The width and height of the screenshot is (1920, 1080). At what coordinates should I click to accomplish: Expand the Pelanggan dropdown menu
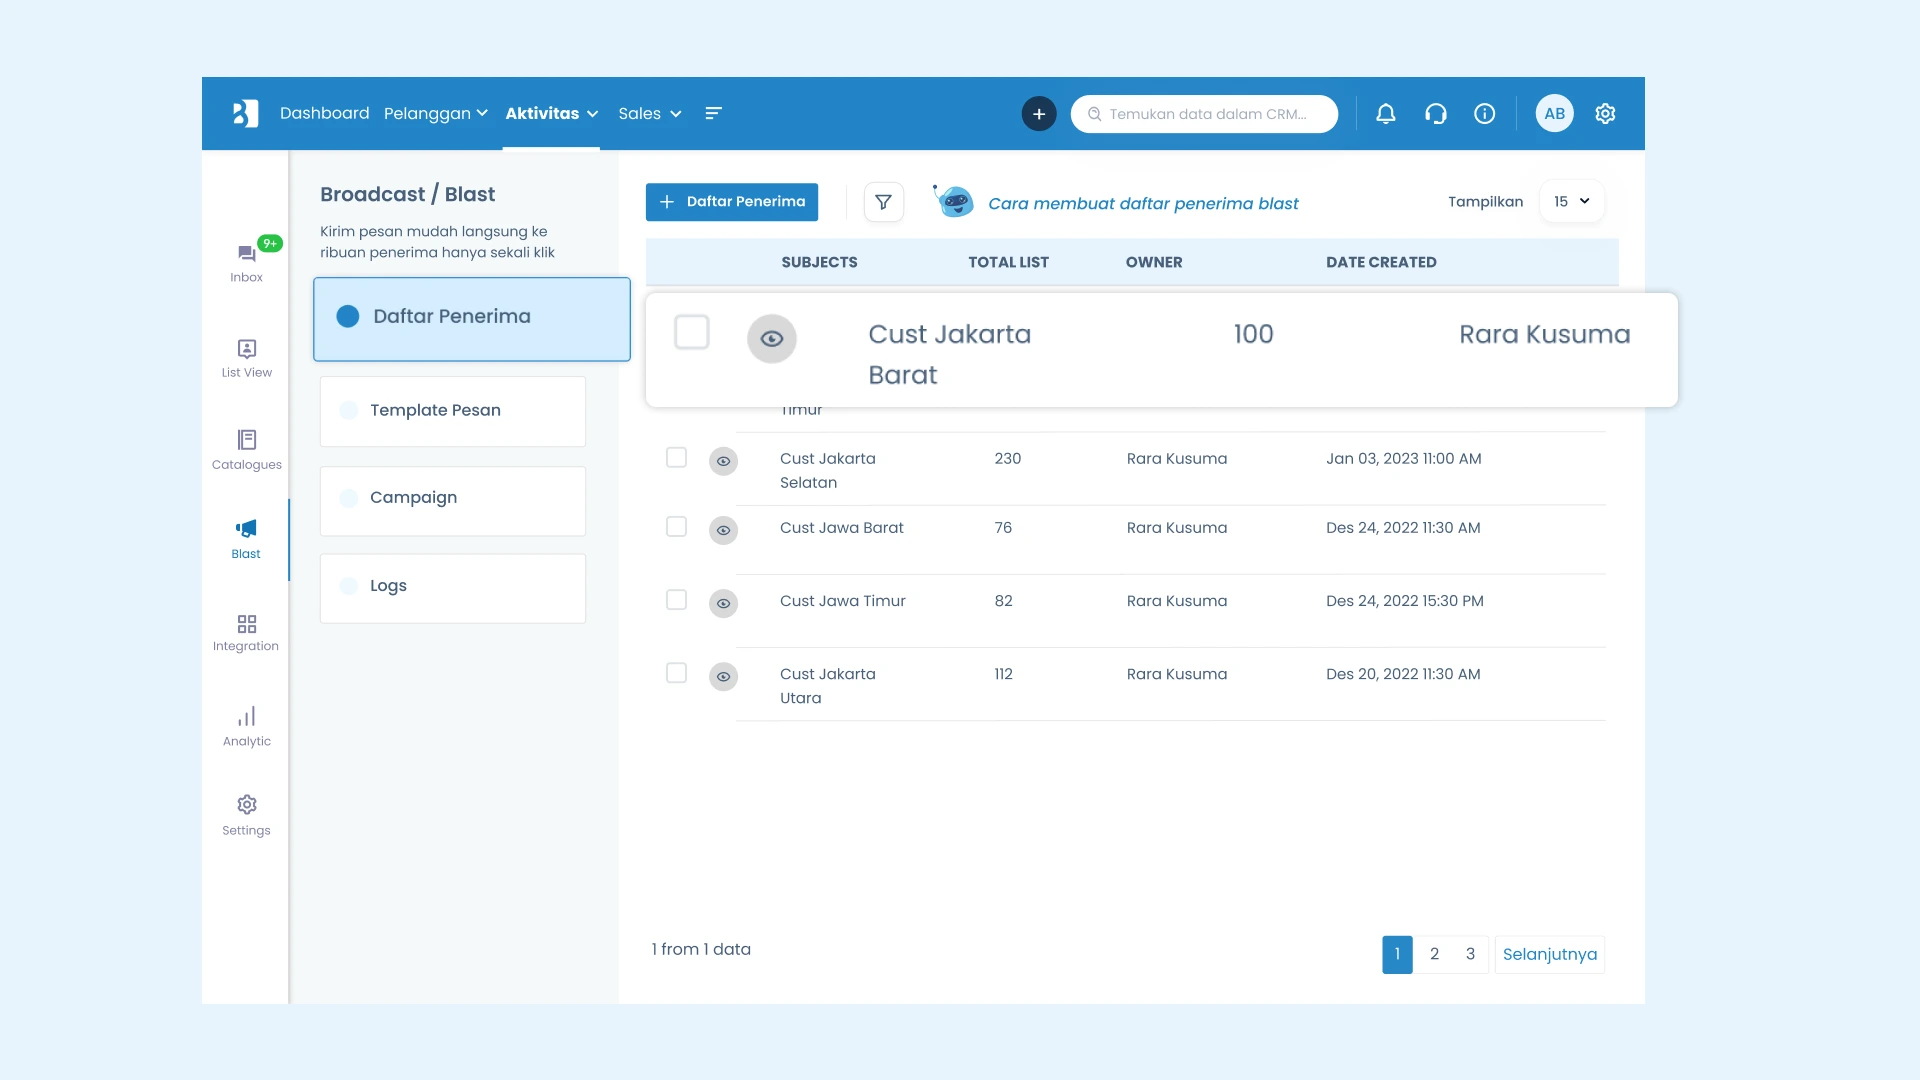pyautogui.click(x=436, y=114)
